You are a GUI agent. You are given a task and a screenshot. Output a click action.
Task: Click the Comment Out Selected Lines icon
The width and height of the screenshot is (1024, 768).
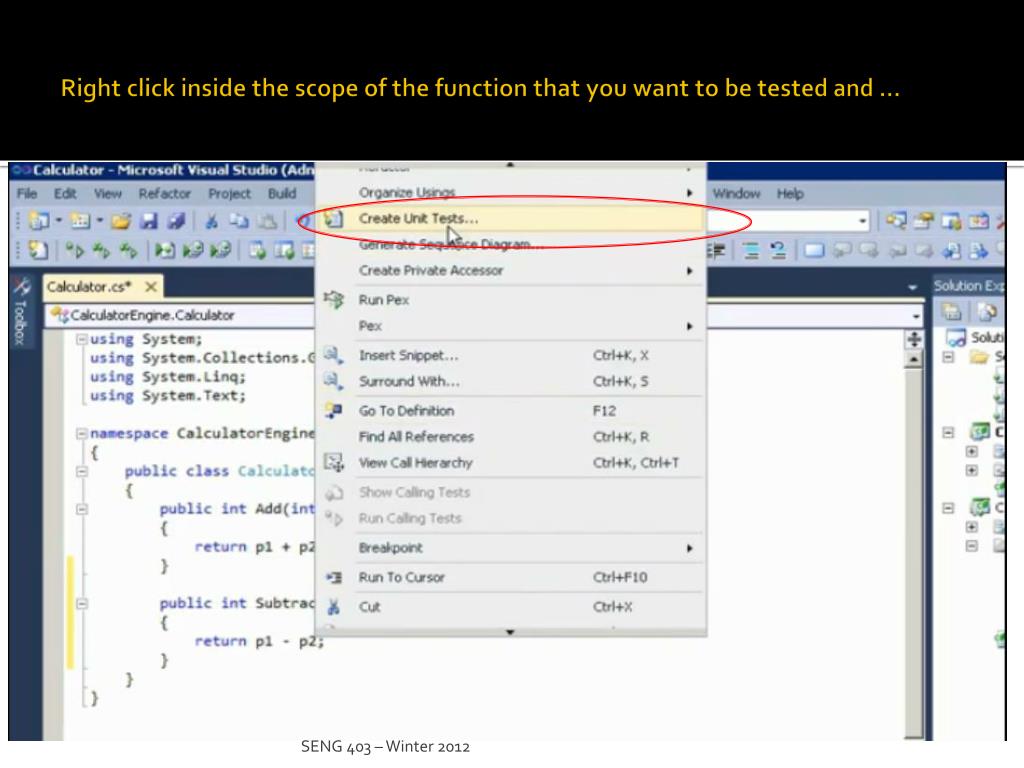pyautogui.click(x=751, y=250)
